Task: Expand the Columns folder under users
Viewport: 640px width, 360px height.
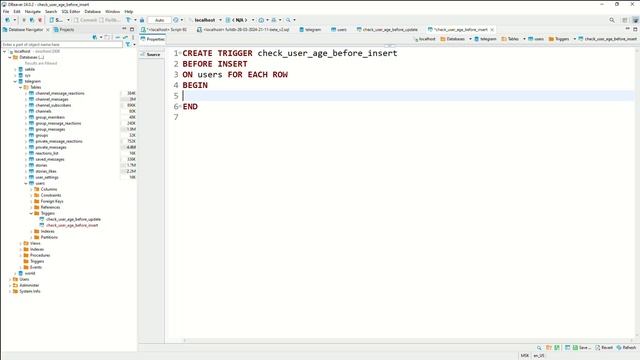Action: (x=31, y=189)
